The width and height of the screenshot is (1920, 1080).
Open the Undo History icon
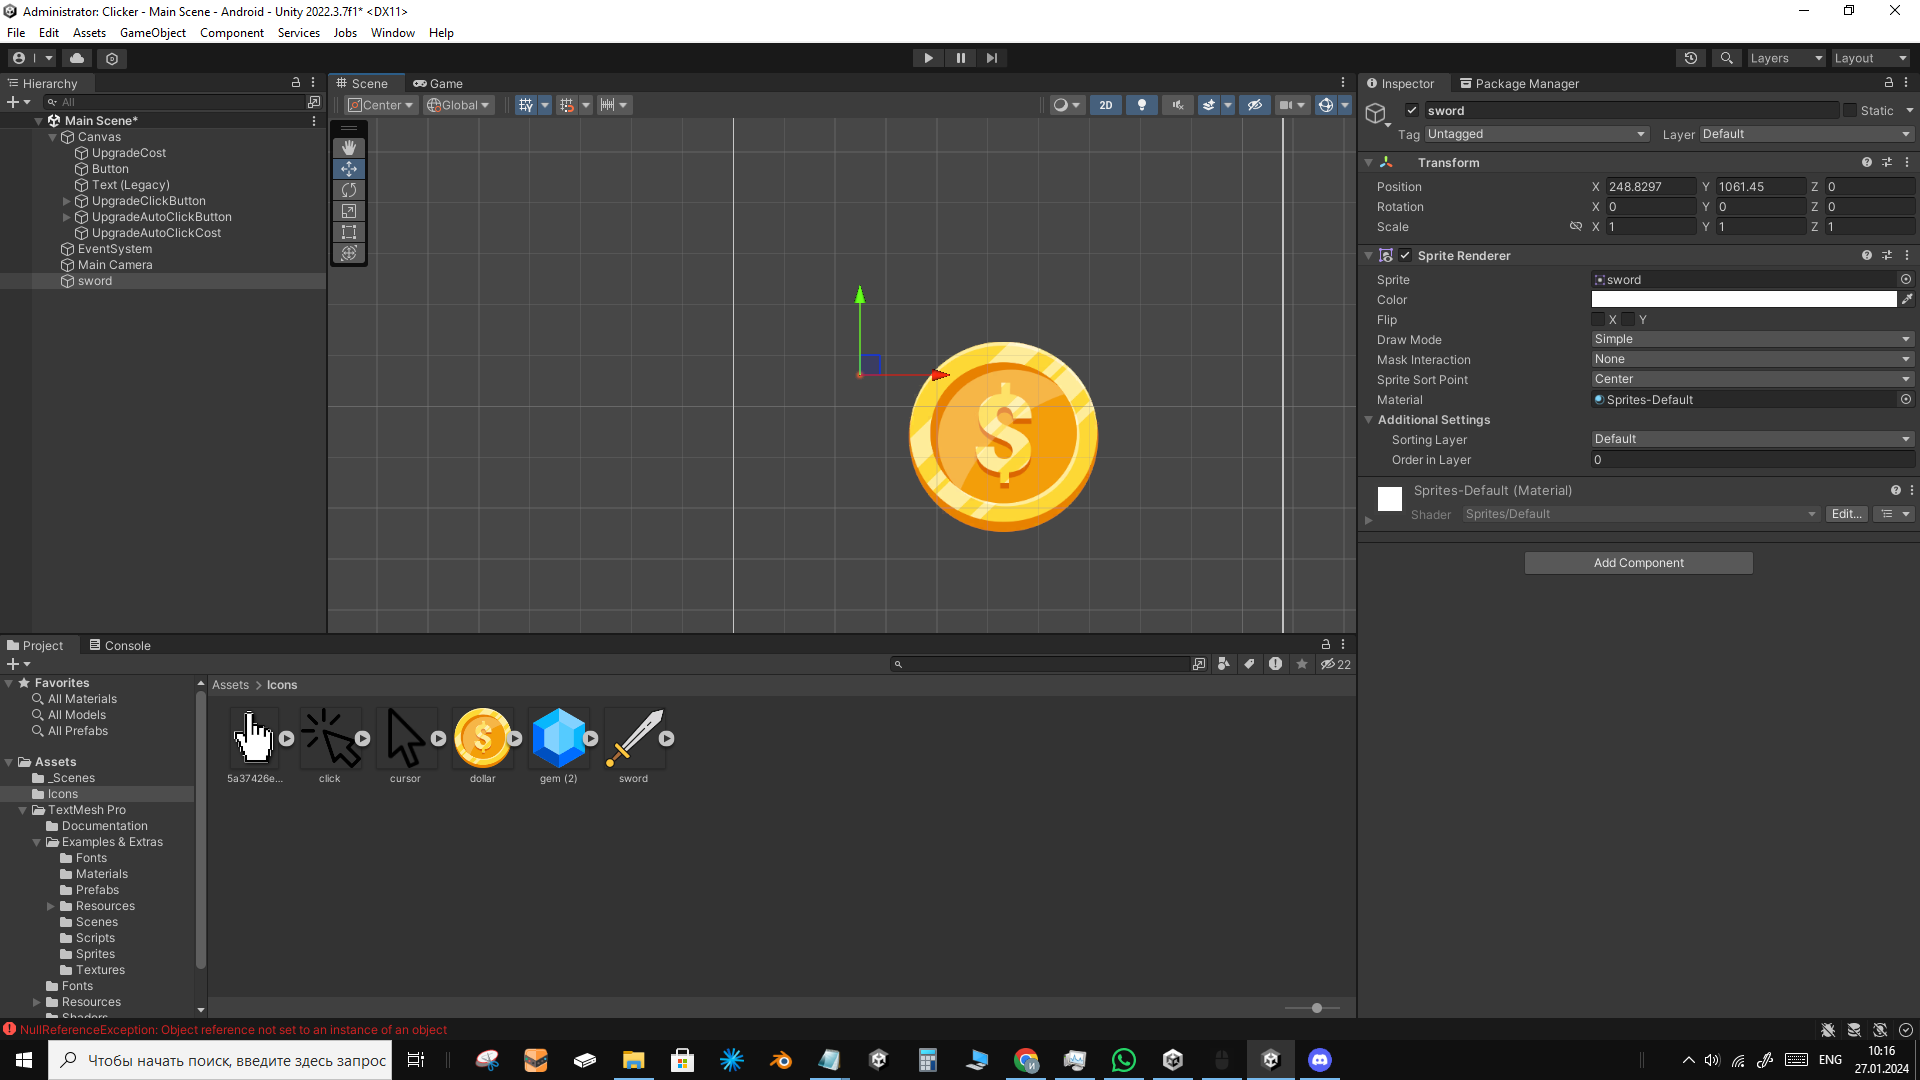[1691, 58]
